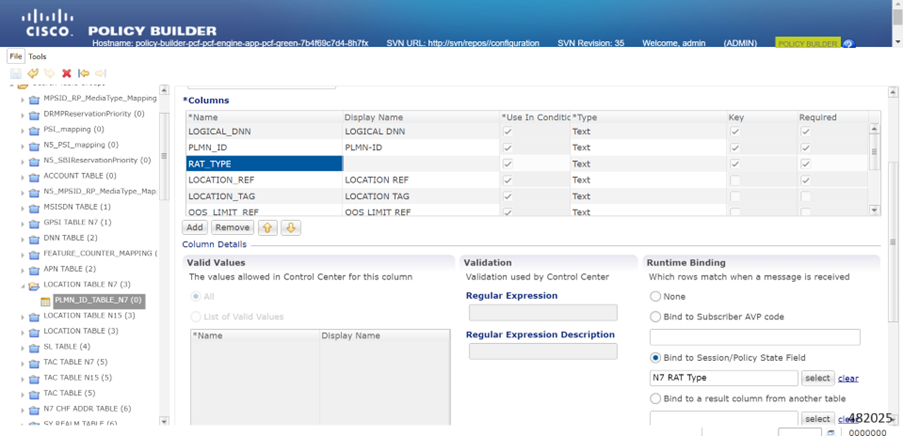Click the Redo arrow toolbar icon
Image resolution: width=903 pixels, height=436 pixels.
(50, 73)
